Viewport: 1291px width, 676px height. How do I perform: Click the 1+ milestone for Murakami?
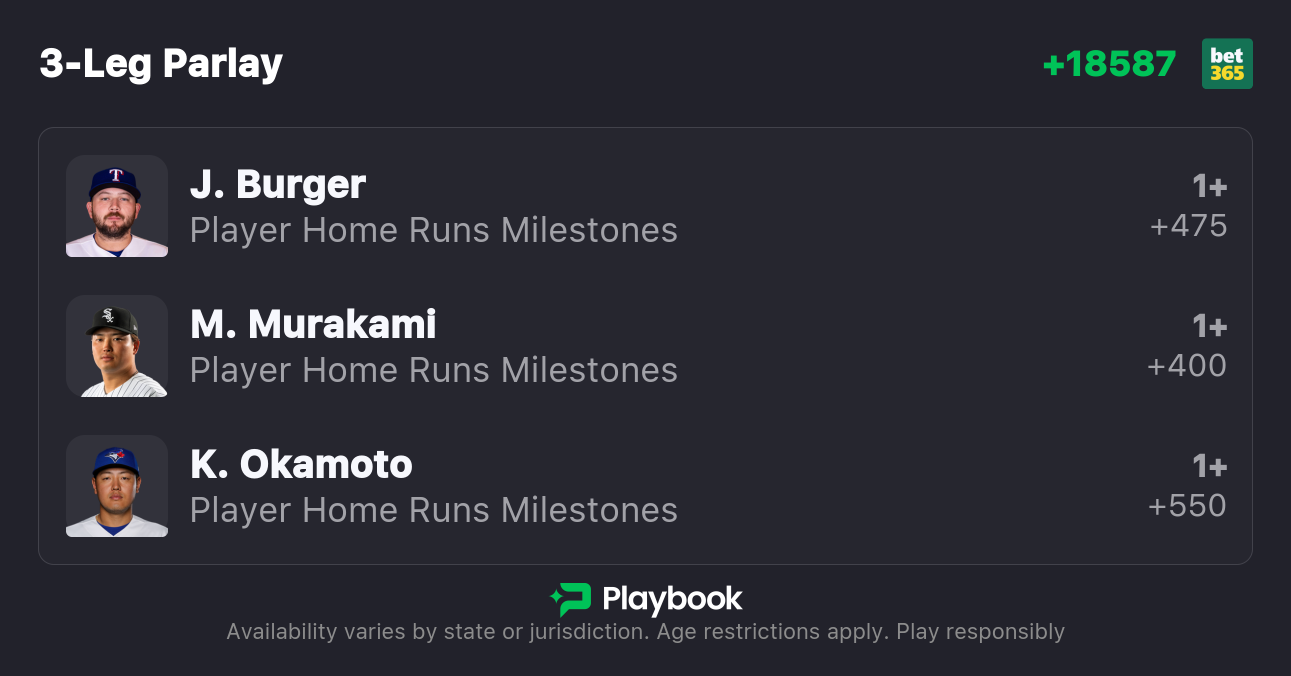[x=1209, y=327]
